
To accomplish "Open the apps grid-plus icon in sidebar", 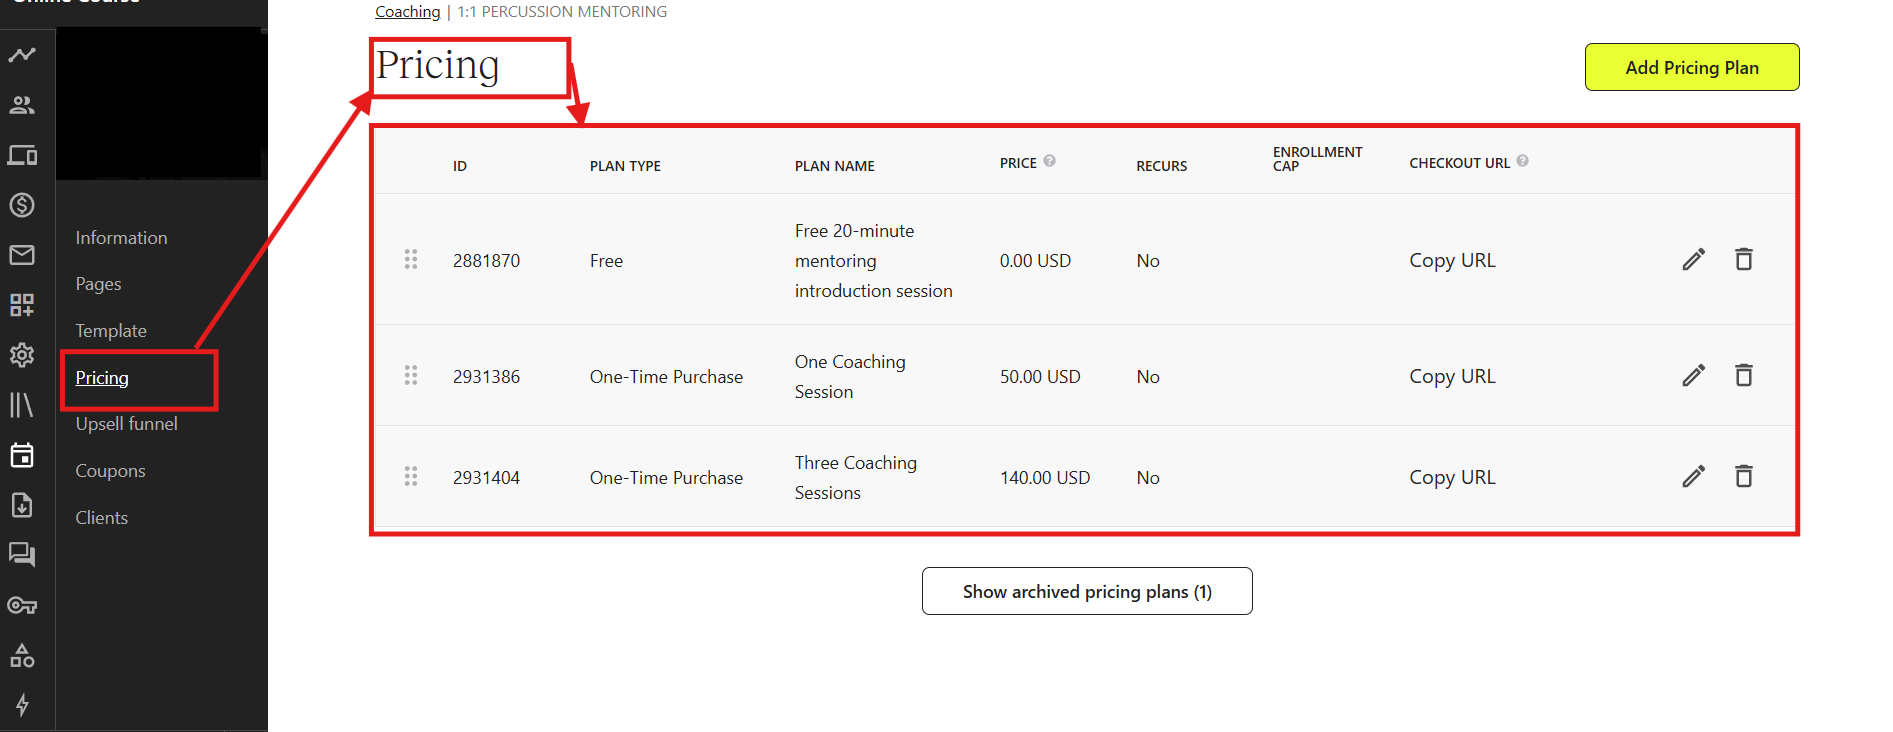I will click(x=22, y=305).
